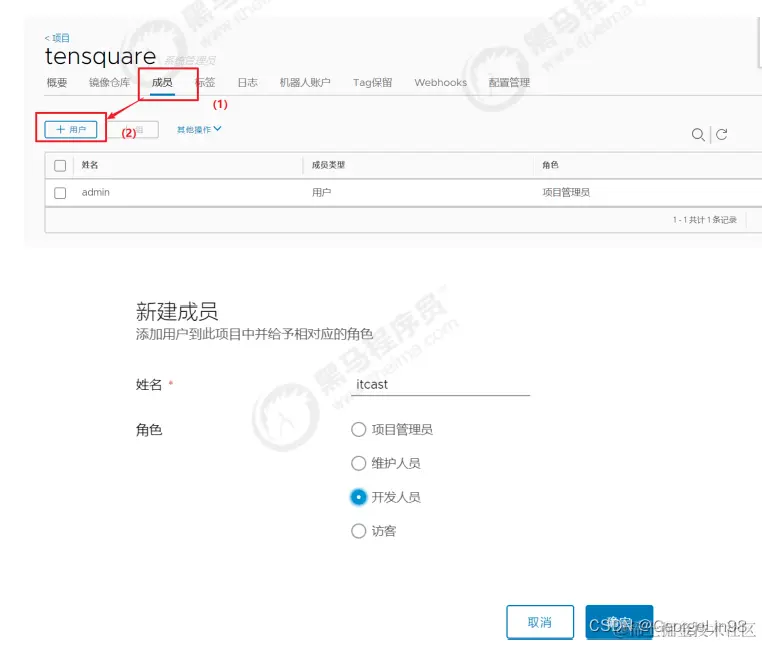The image size is (762, 645).
Task: Click the 项目管理员 role cell for admin
Action: click(566, 192)
